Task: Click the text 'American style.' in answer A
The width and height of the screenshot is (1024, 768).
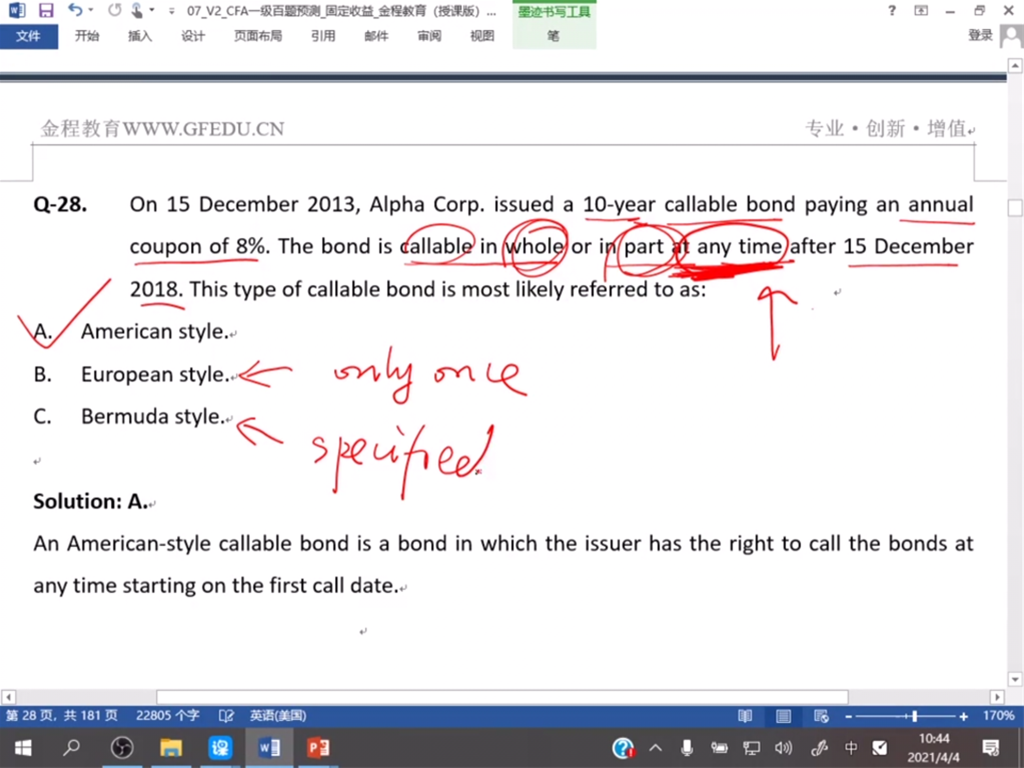Action: 155,332
